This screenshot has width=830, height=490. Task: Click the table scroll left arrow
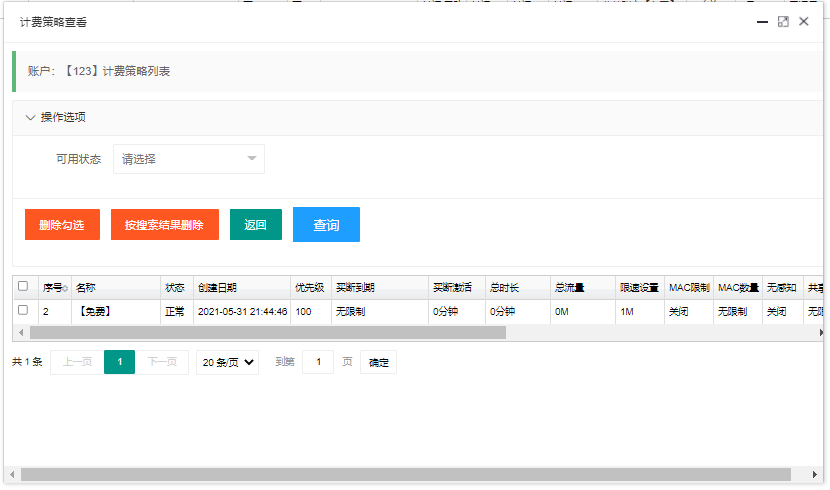click(x=21, y=333)
